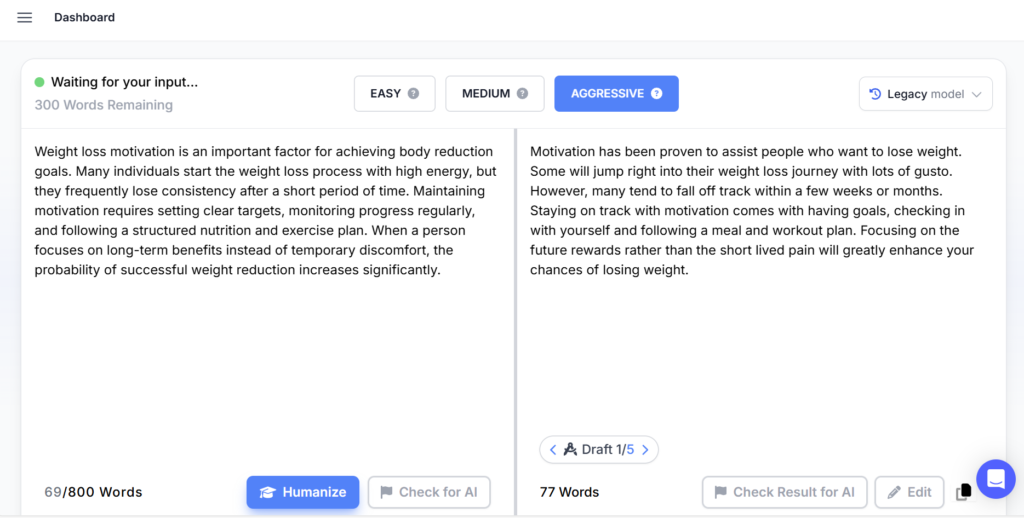The width and height of the screenshot is (1024, 518).
Task: Click the Check for AI button
Action: [x=429, y=492]
